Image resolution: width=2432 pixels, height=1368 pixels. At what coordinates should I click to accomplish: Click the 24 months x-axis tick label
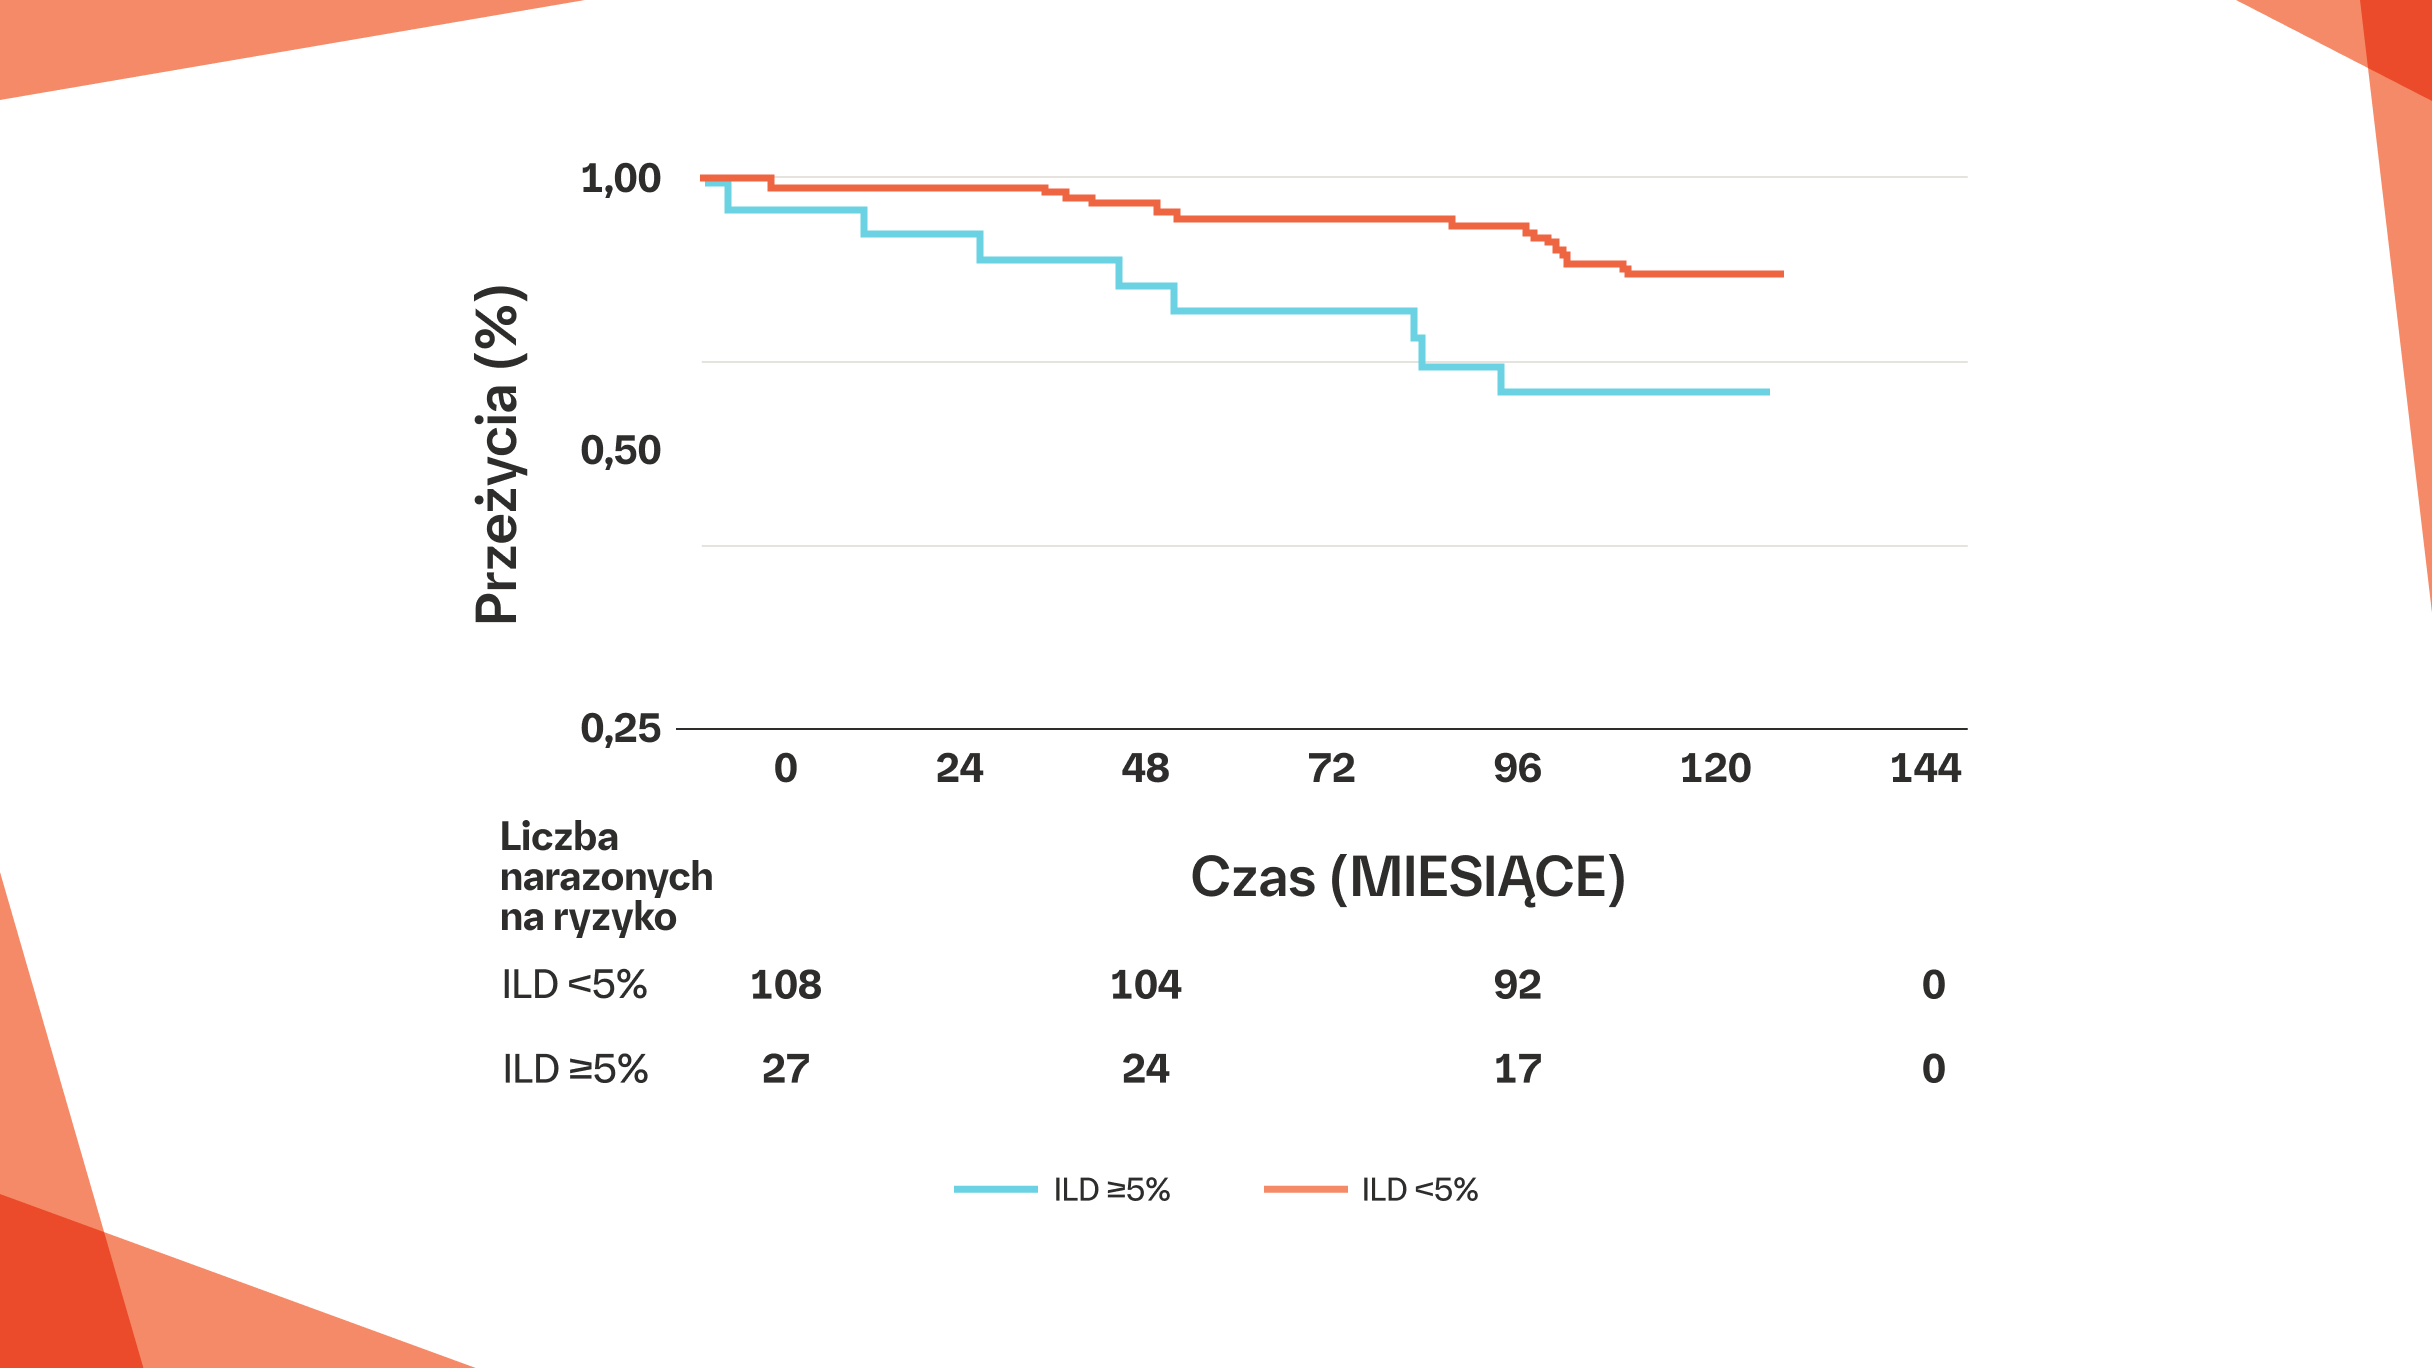click(959, 768)
